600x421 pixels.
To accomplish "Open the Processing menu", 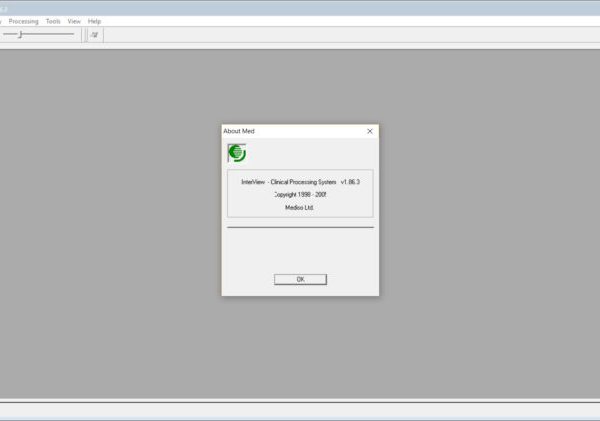I will (23, 21).
